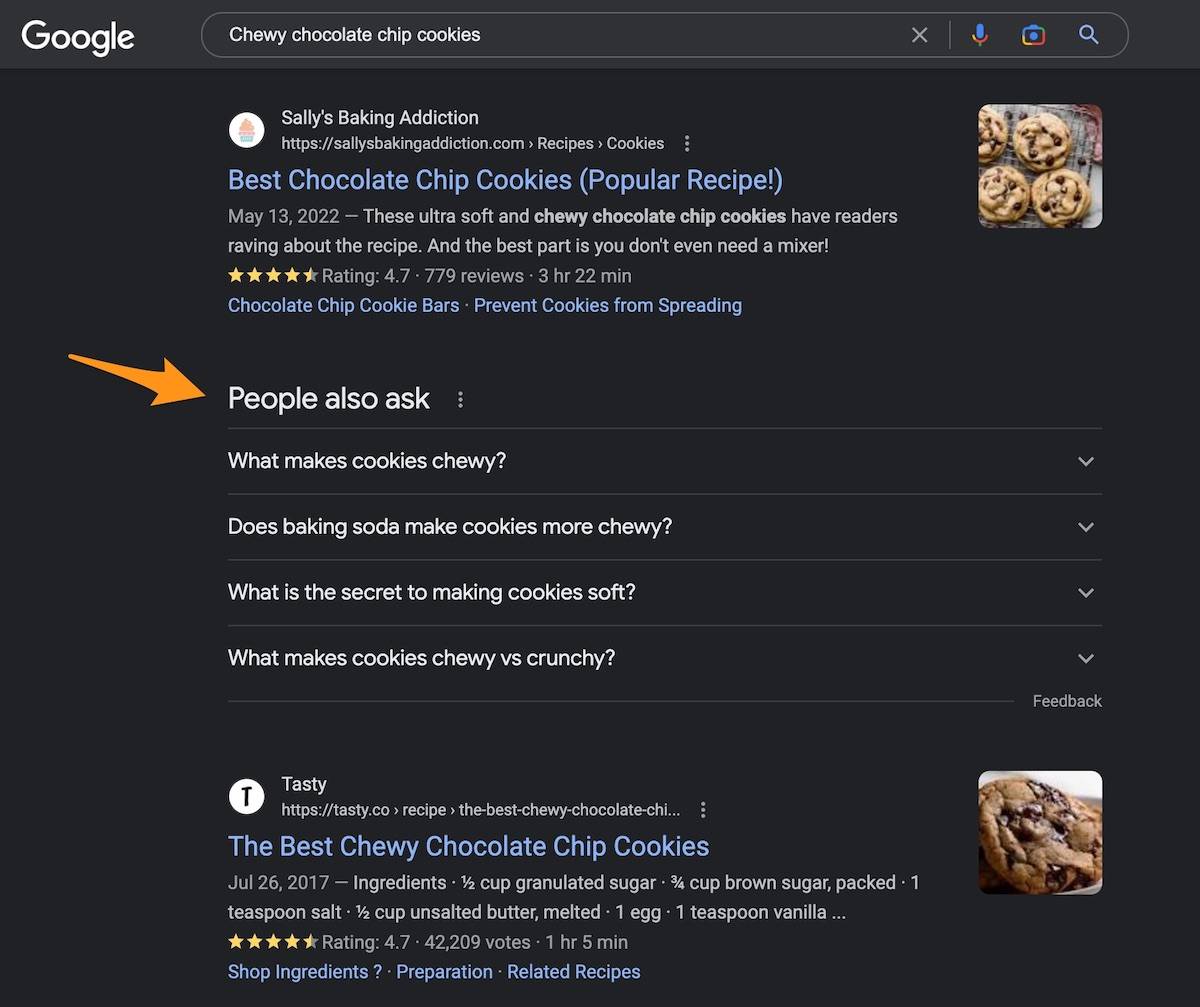Click Sally's Baking Addiction site favicon
The width and height of the screenshot is (1200, 1007).
coord(246,130)
